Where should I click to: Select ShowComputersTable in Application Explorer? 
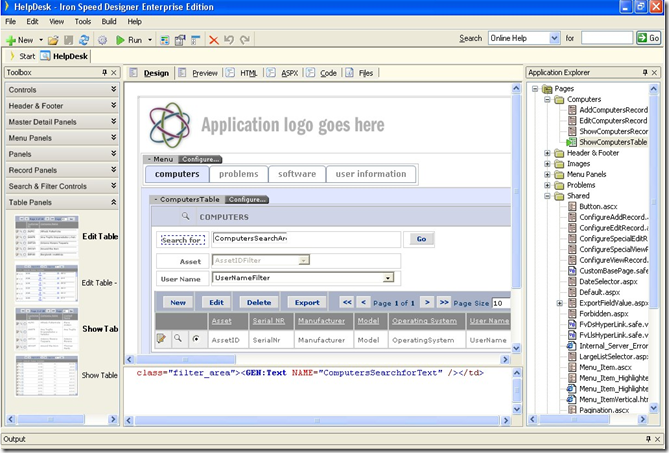pos(612,142)
